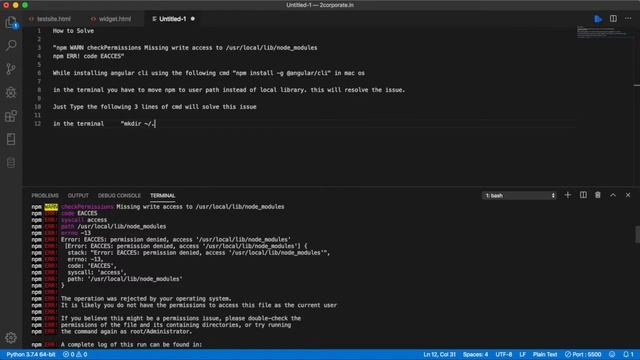Create a new terminal with plus
Screen dimensions: 640x360
[568, 195]
